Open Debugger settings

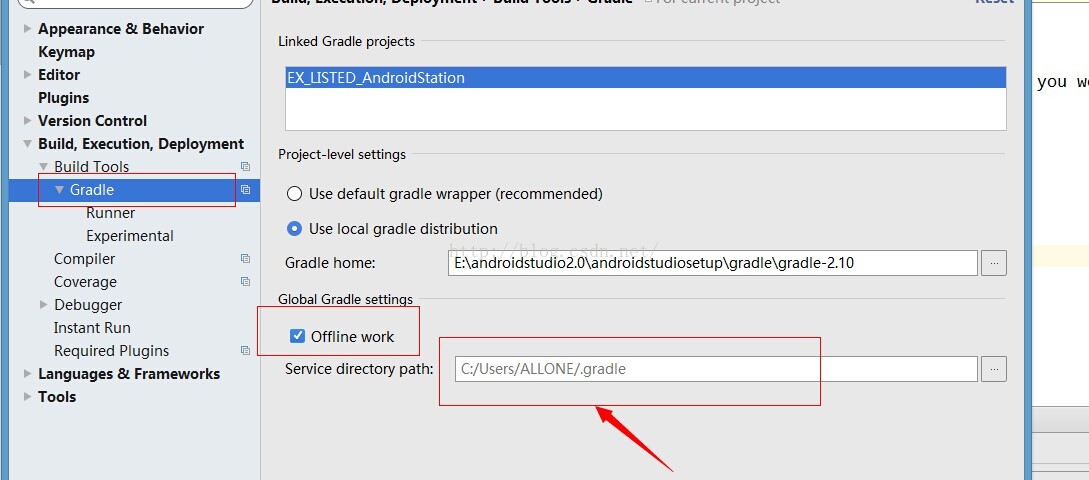(x=88, y=304)
